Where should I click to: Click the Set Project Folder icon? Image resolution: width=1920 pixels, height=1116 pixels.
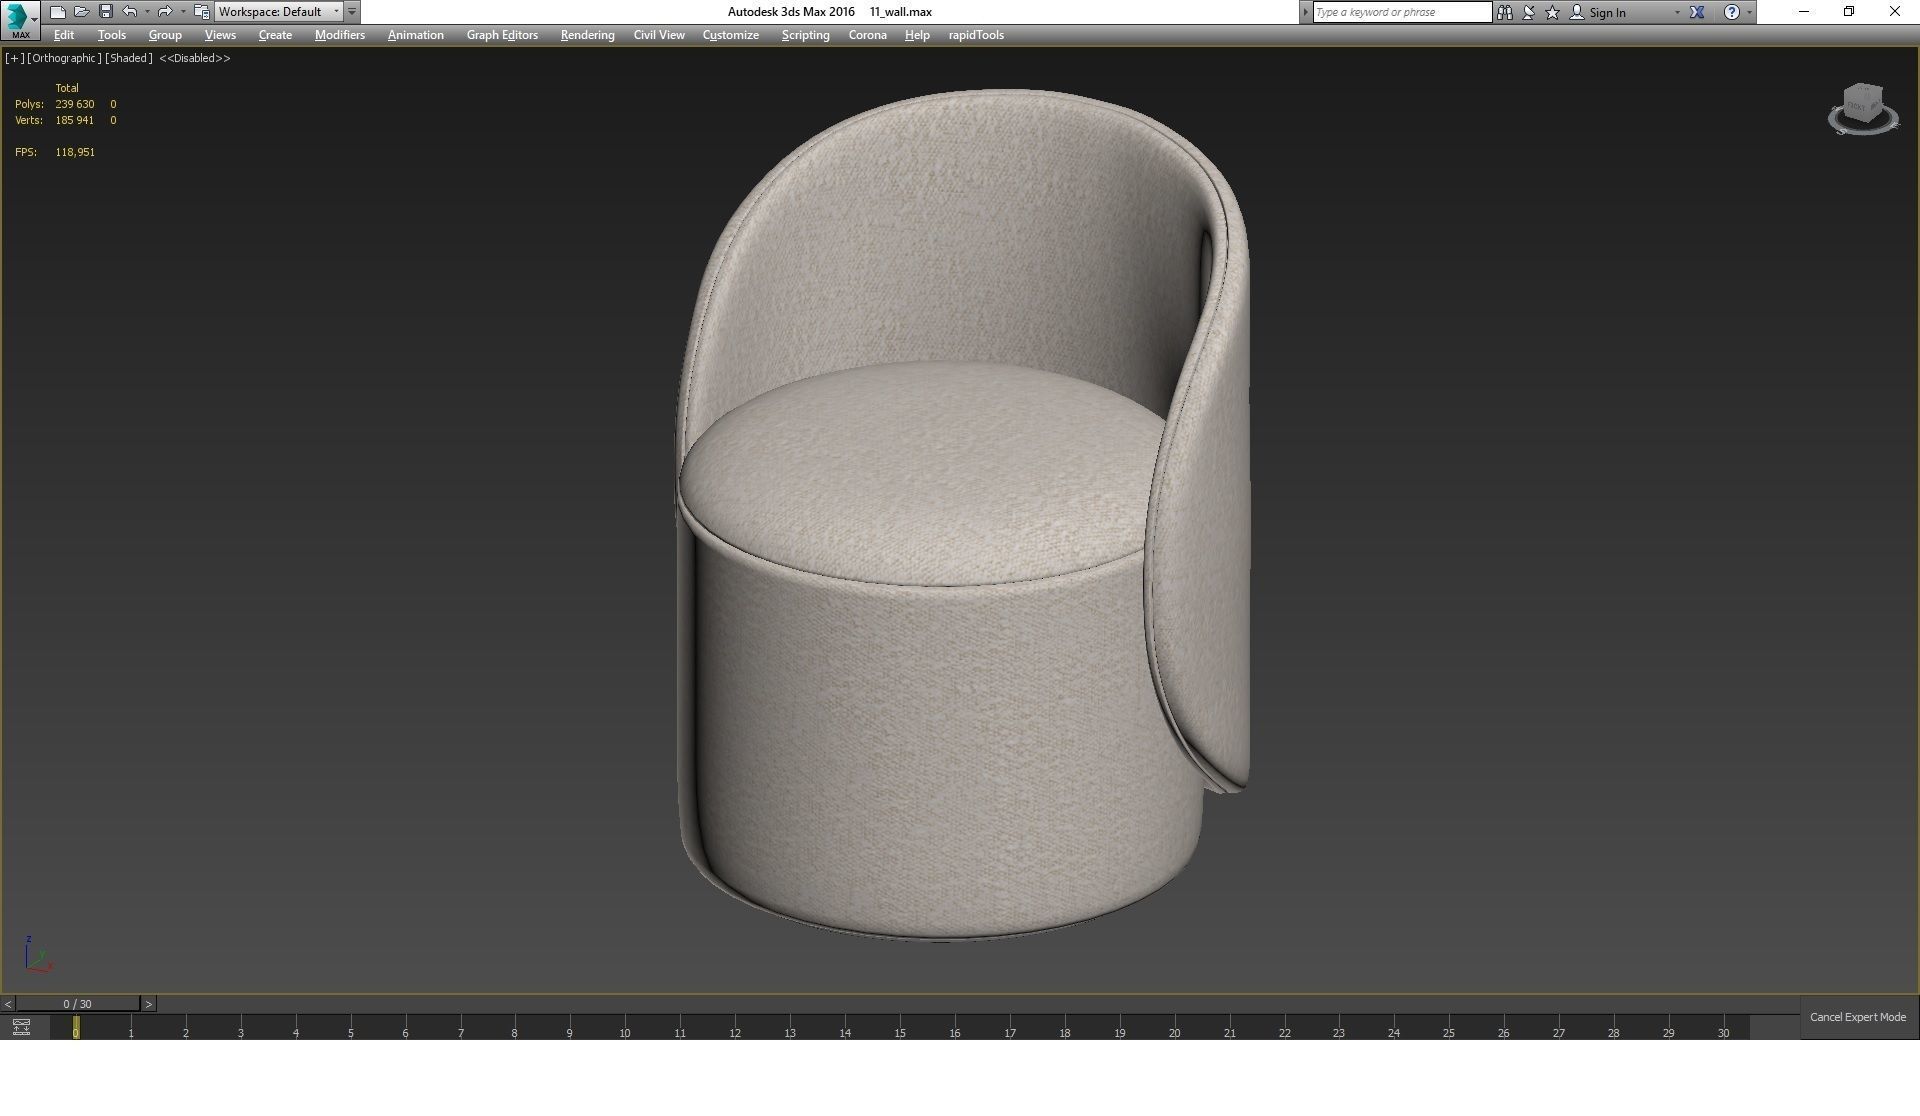coord(201,12)
